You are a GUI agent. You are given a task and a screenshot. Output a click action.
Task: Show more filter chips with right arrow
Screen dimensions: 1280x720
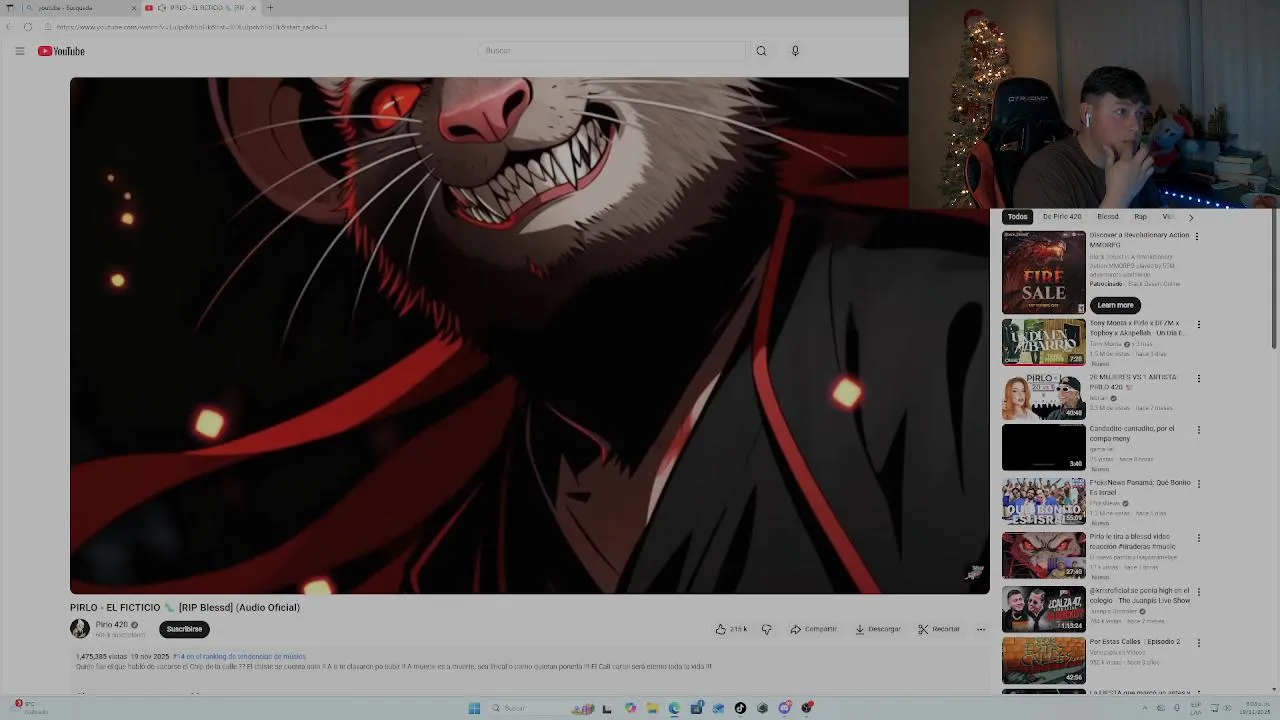1190,217
